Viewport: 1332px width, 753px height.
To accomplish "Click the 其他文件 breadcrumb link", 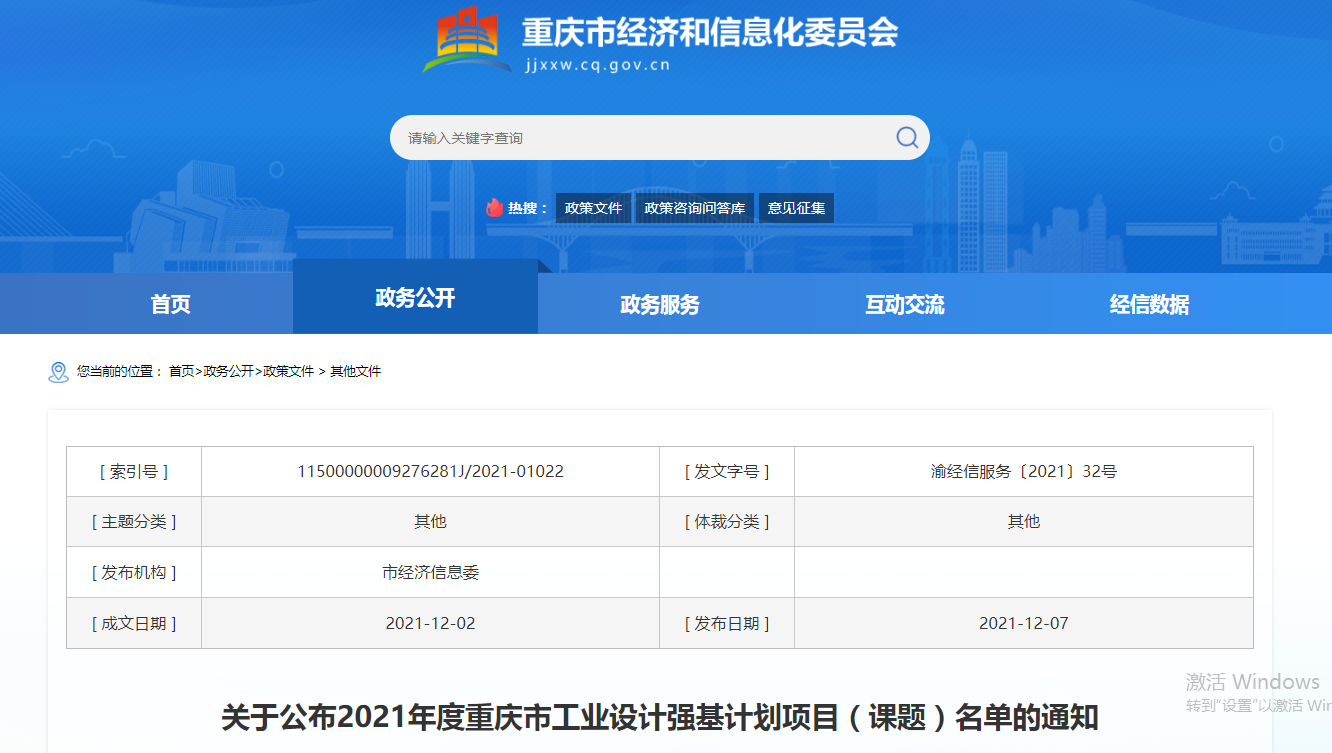I will click(355, 371).
